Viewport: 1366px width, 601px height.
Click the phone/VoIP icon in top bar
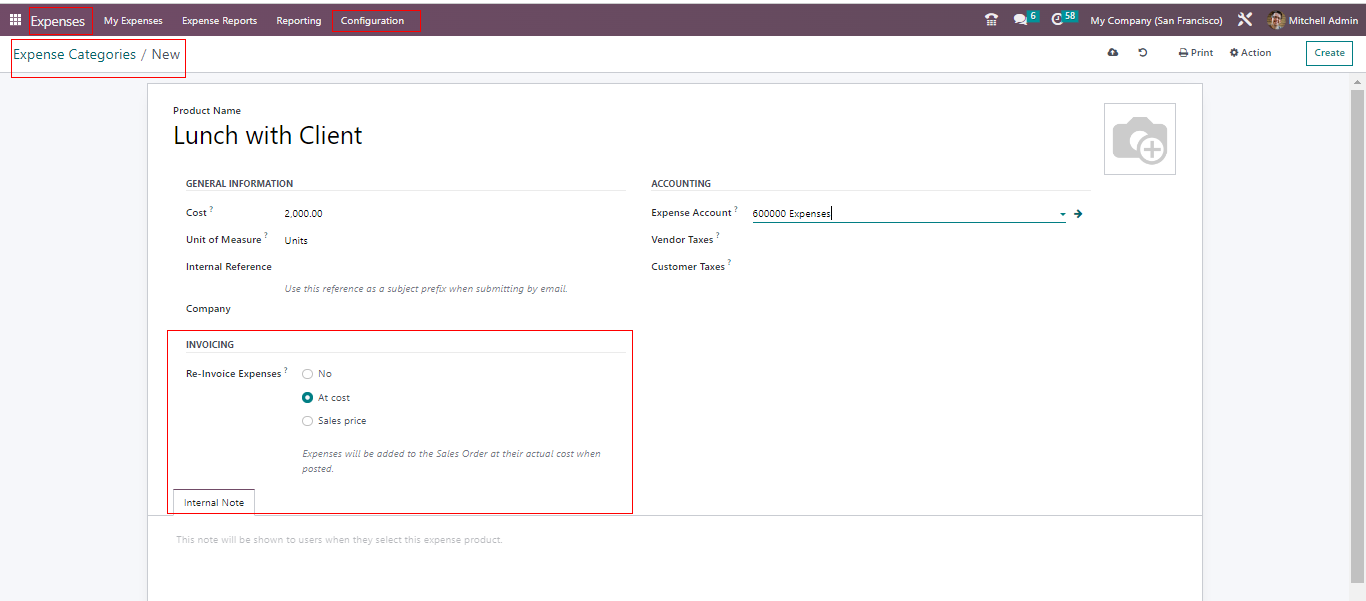point(991,20)
